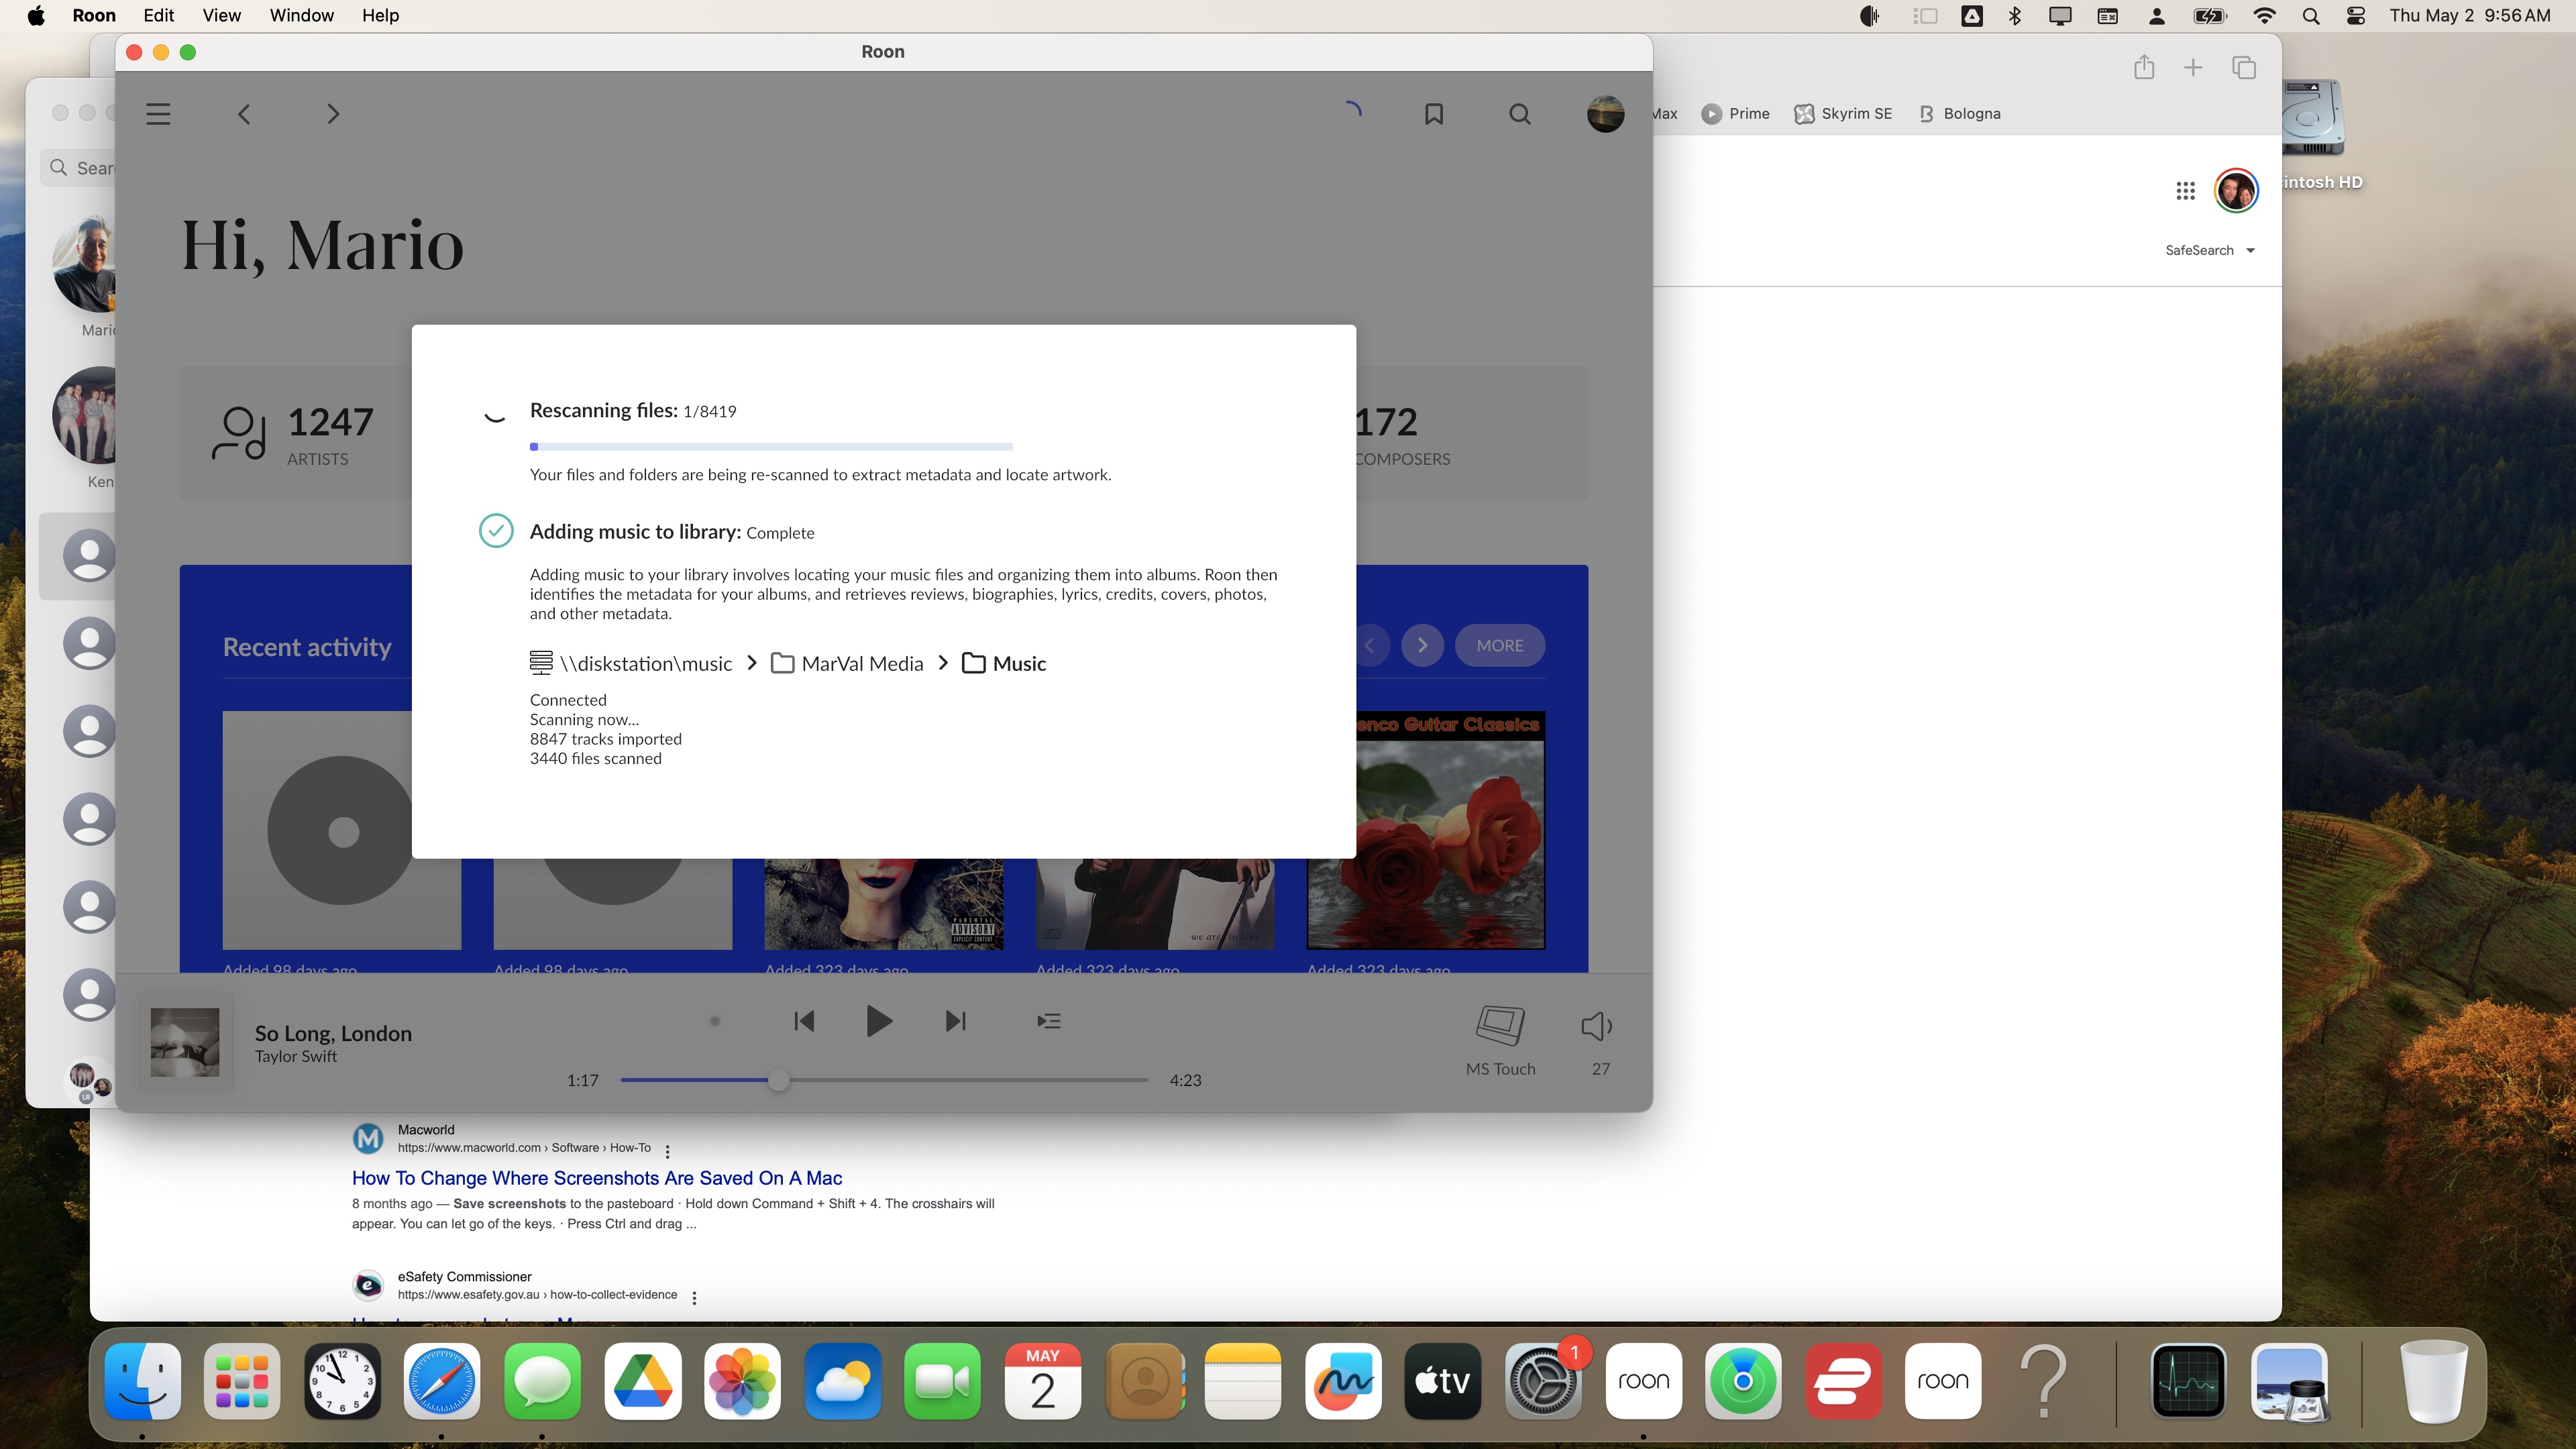Viewport: 2576px width, 1449px height.
Task: Open the Prime favorite in Safari
Action: (x=1735, y=113)
